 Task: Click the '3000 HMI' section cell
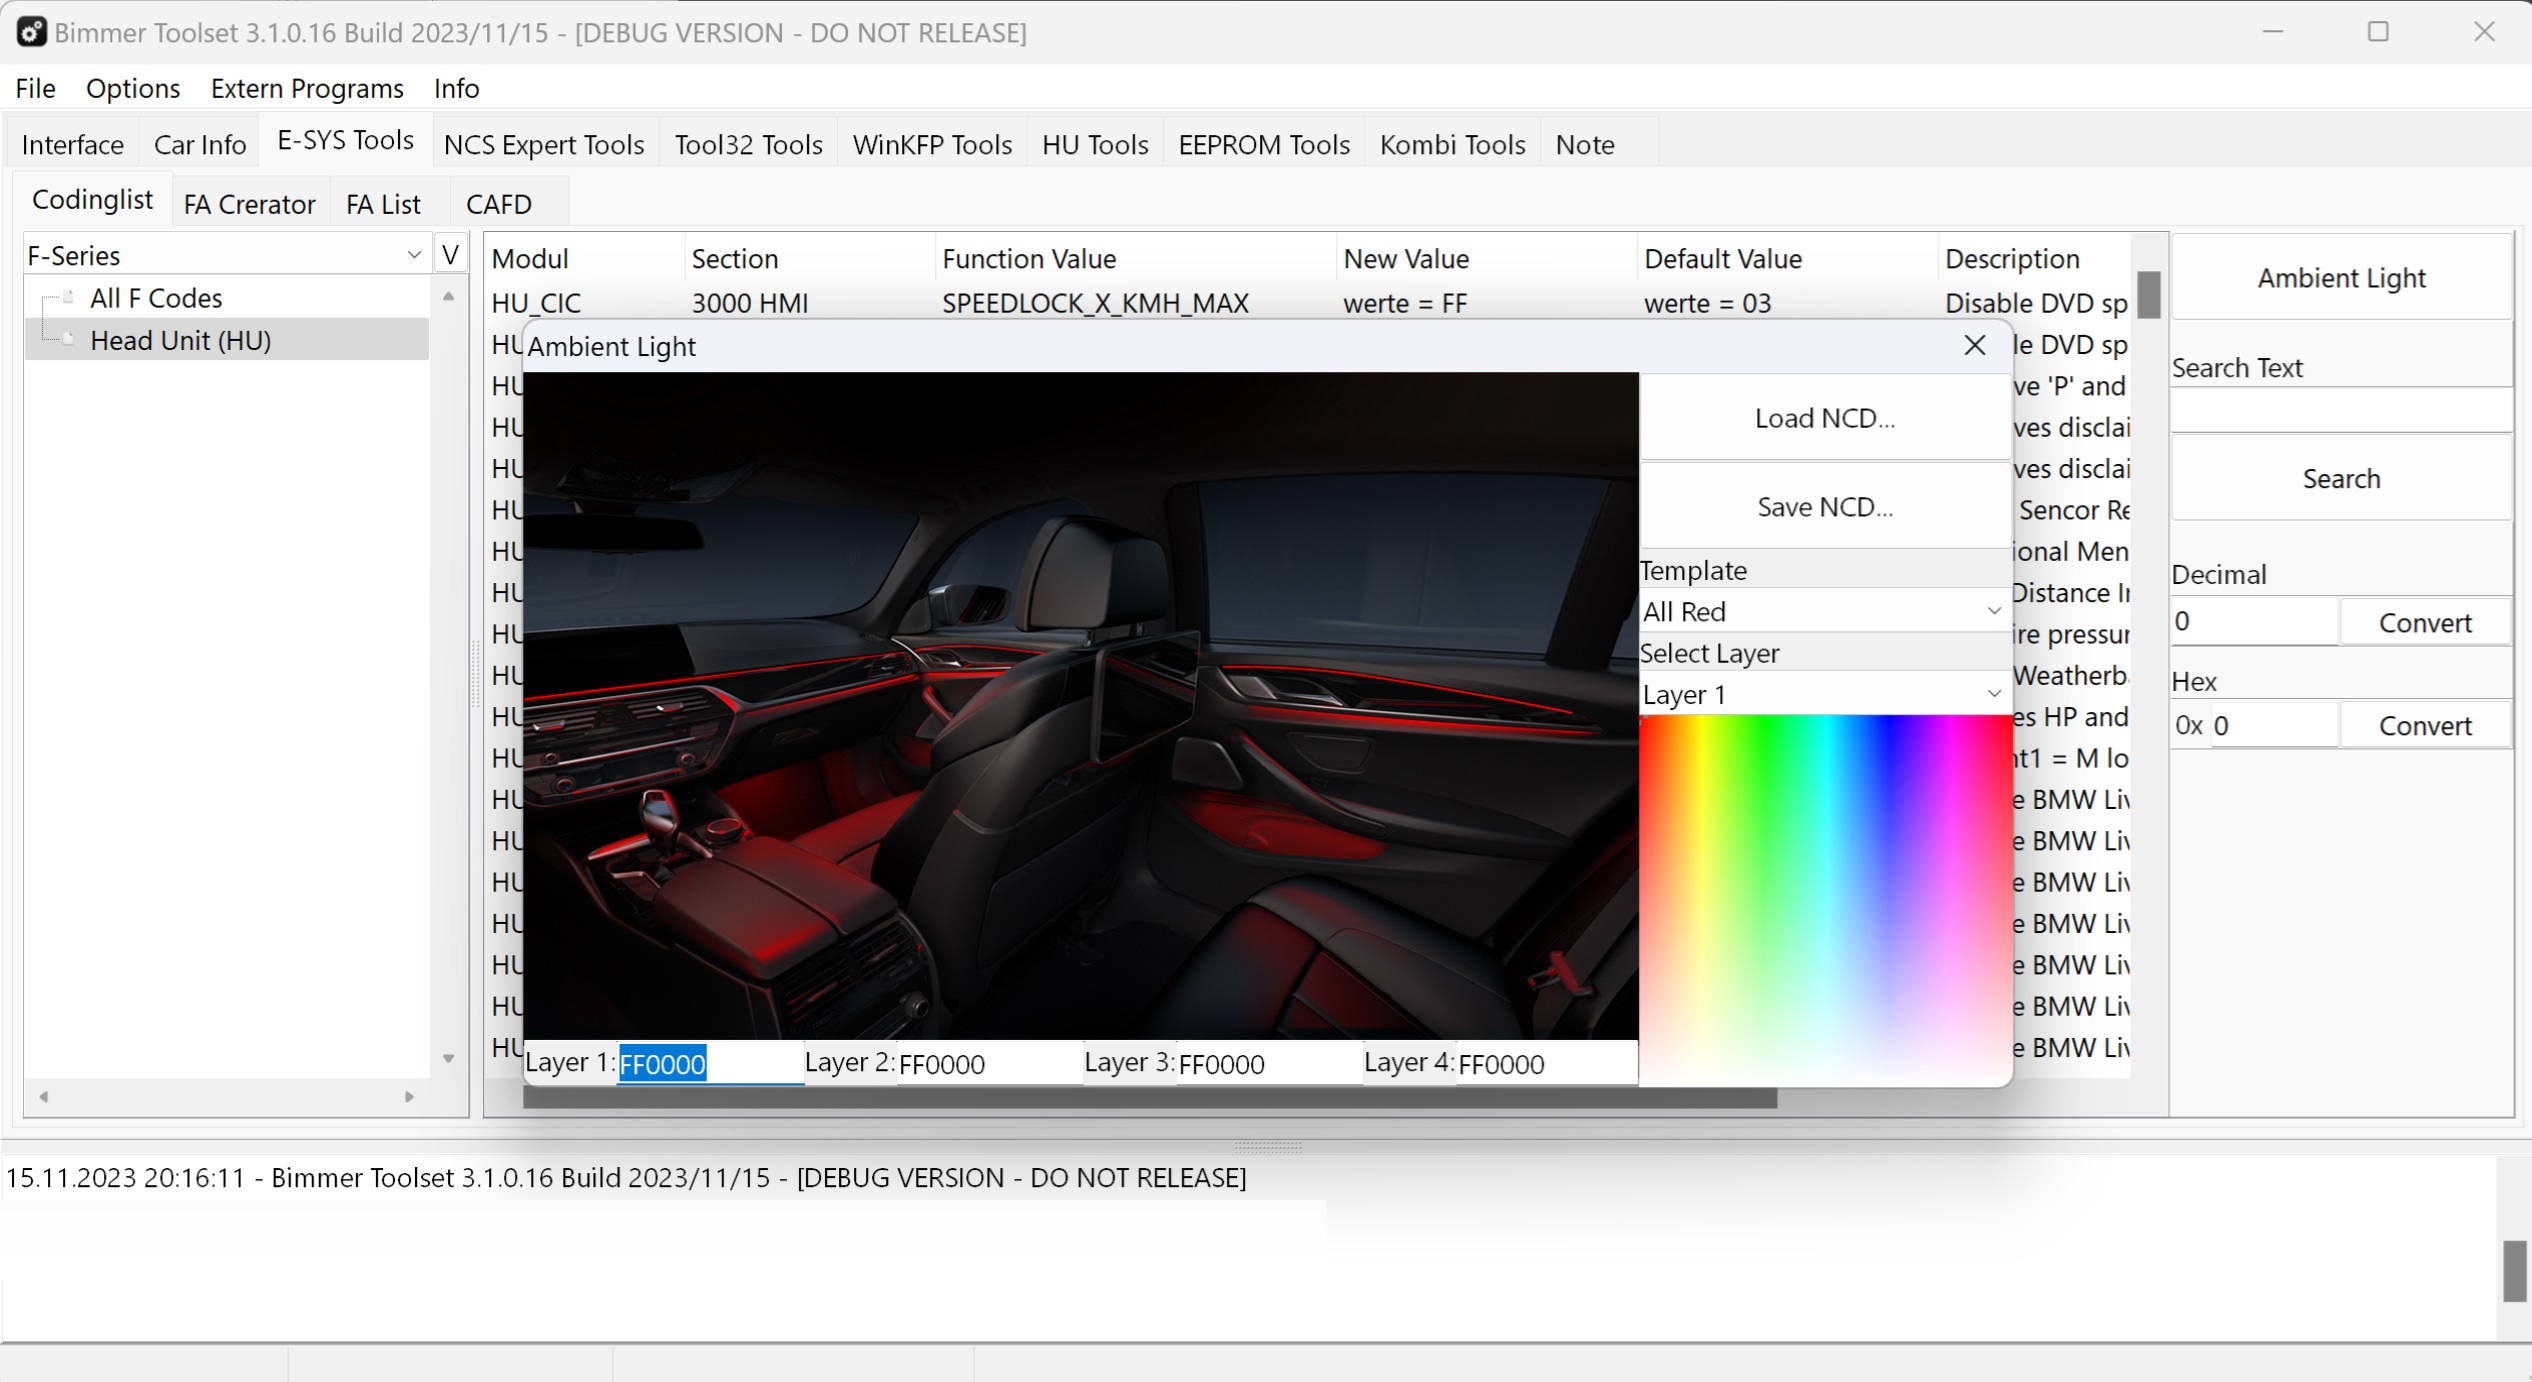(750, 303)
